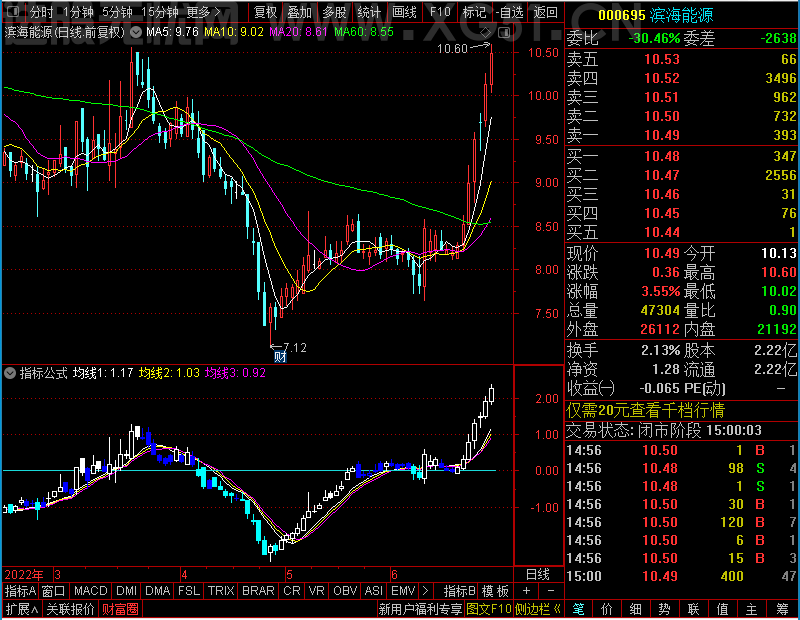The image size is (800, 620).
Task: Open the 复权 adjustment menu
Action: [x=265, y=12]
